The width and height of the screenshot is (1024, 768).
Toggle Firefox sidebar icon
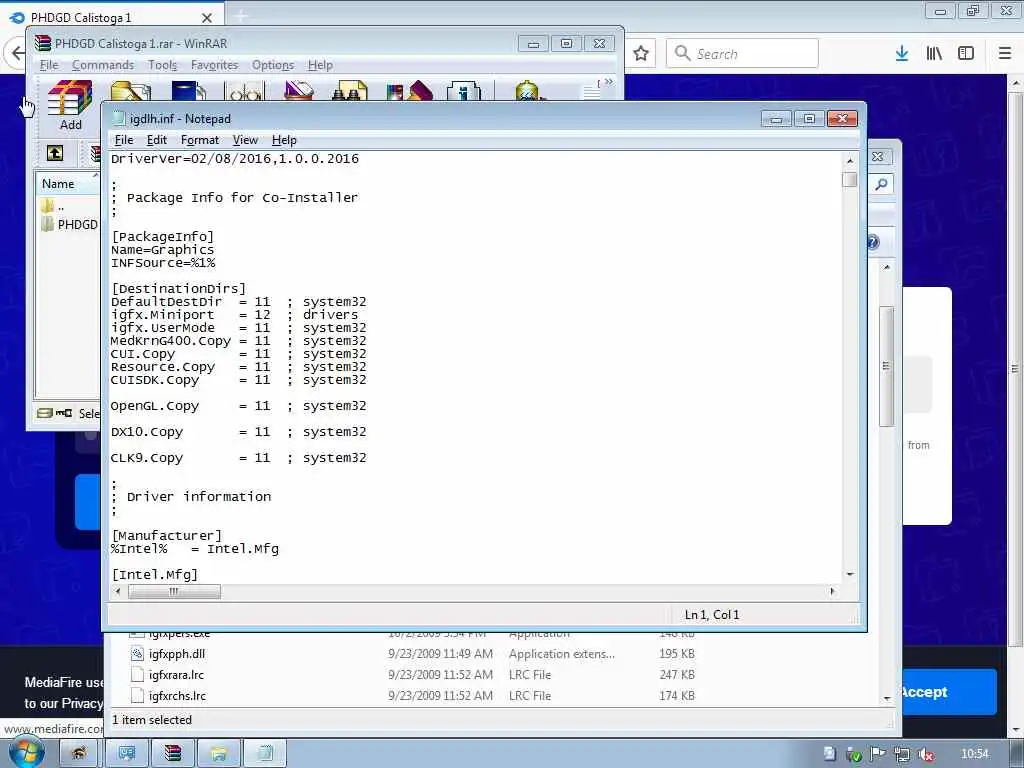[x=966, y=54]
